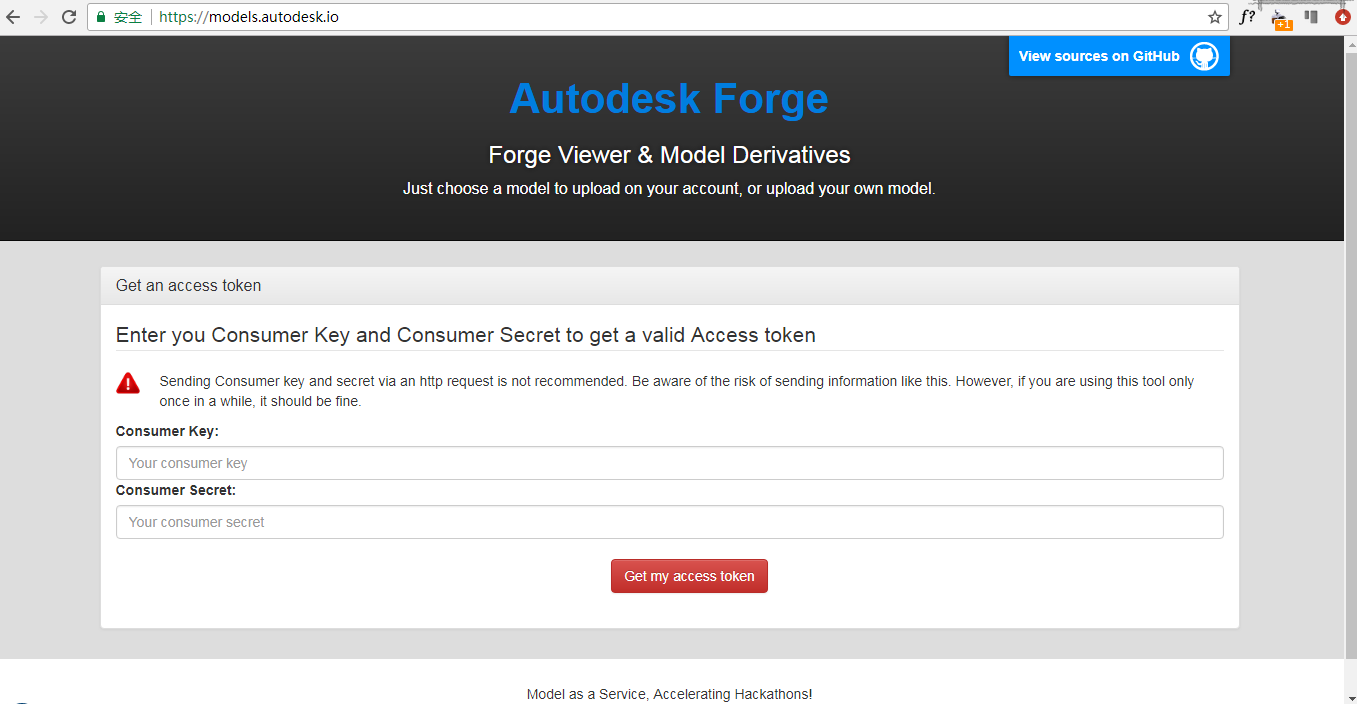Viewport: 1357px width, 704px height.
Task: Reload the page with the refresh icon
Action: (69, 17)
